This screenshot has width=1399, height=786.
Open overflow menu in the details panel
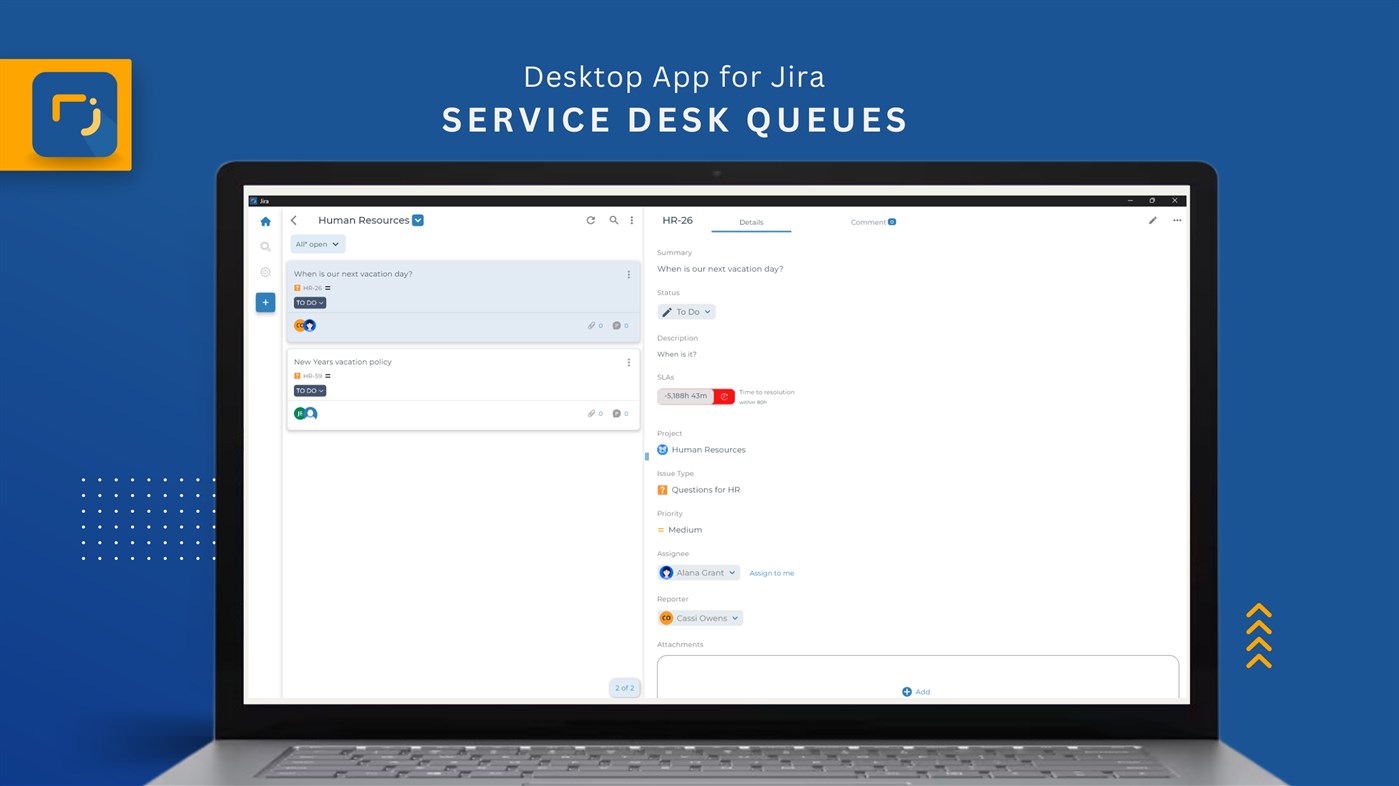coord(1176,219)
